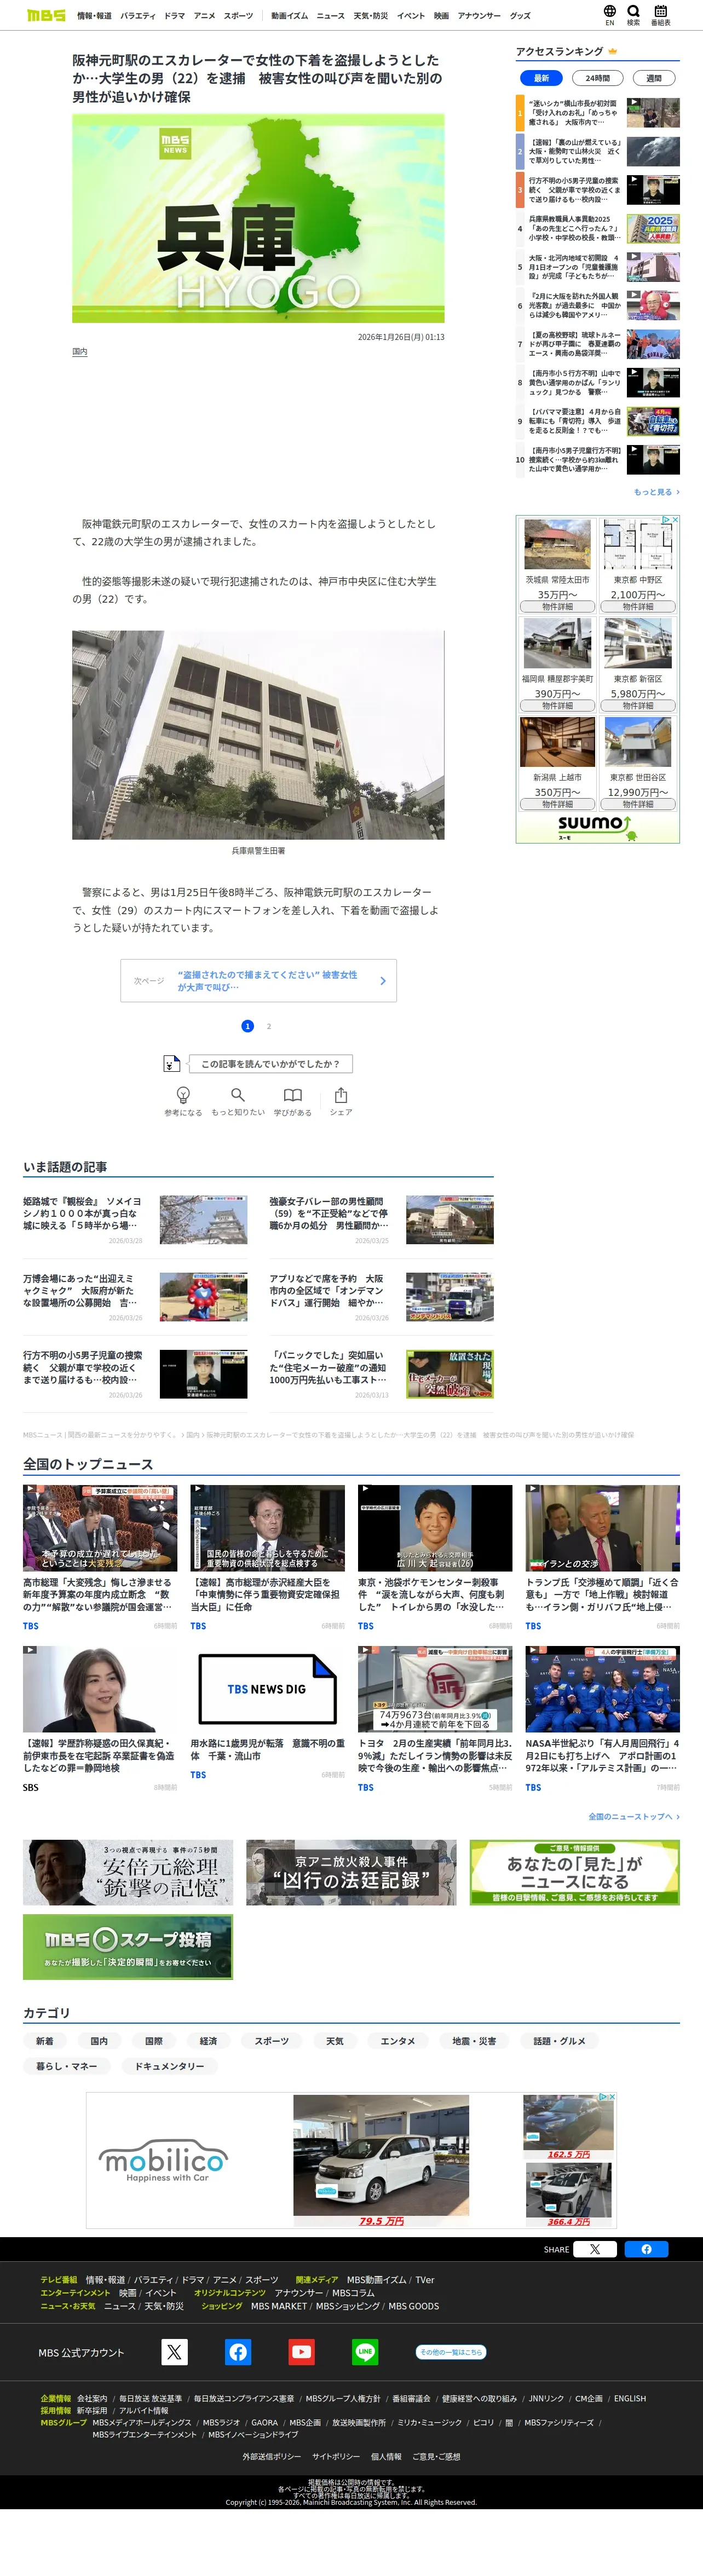This screenshot has width=703, height=2576.
Task: Open ドラマ in the top navigation
Action: click(x=175, y=16)
